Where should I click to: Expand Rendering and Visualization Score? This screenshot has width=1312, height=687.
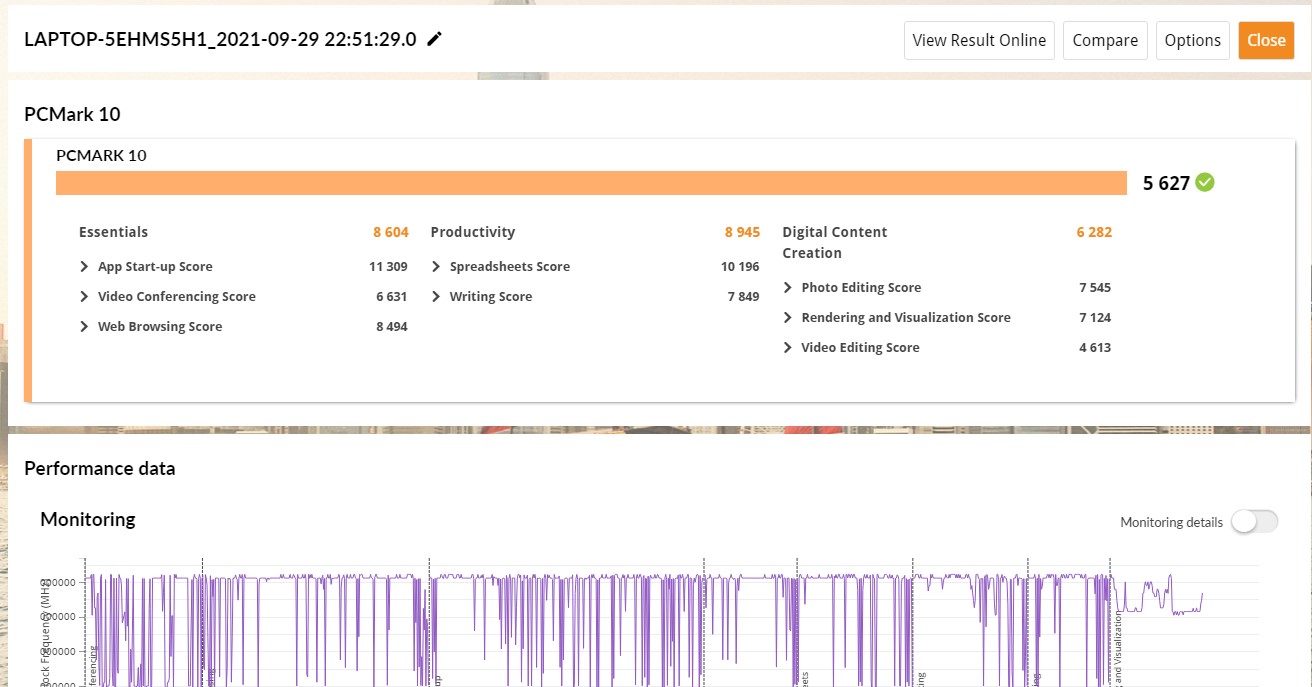(789, 318)
